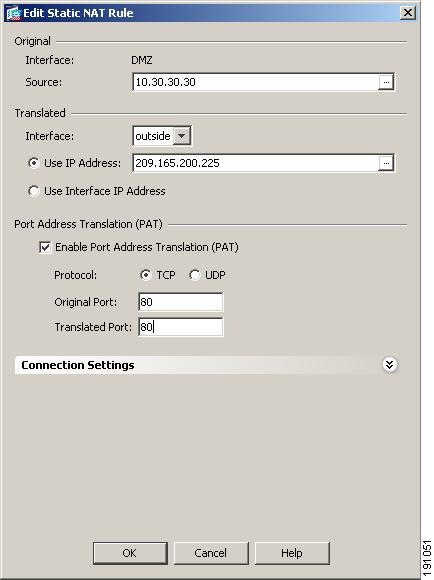The image size is (434, 580).
Task: Switch the protocol to UDP
Action: 194,275
